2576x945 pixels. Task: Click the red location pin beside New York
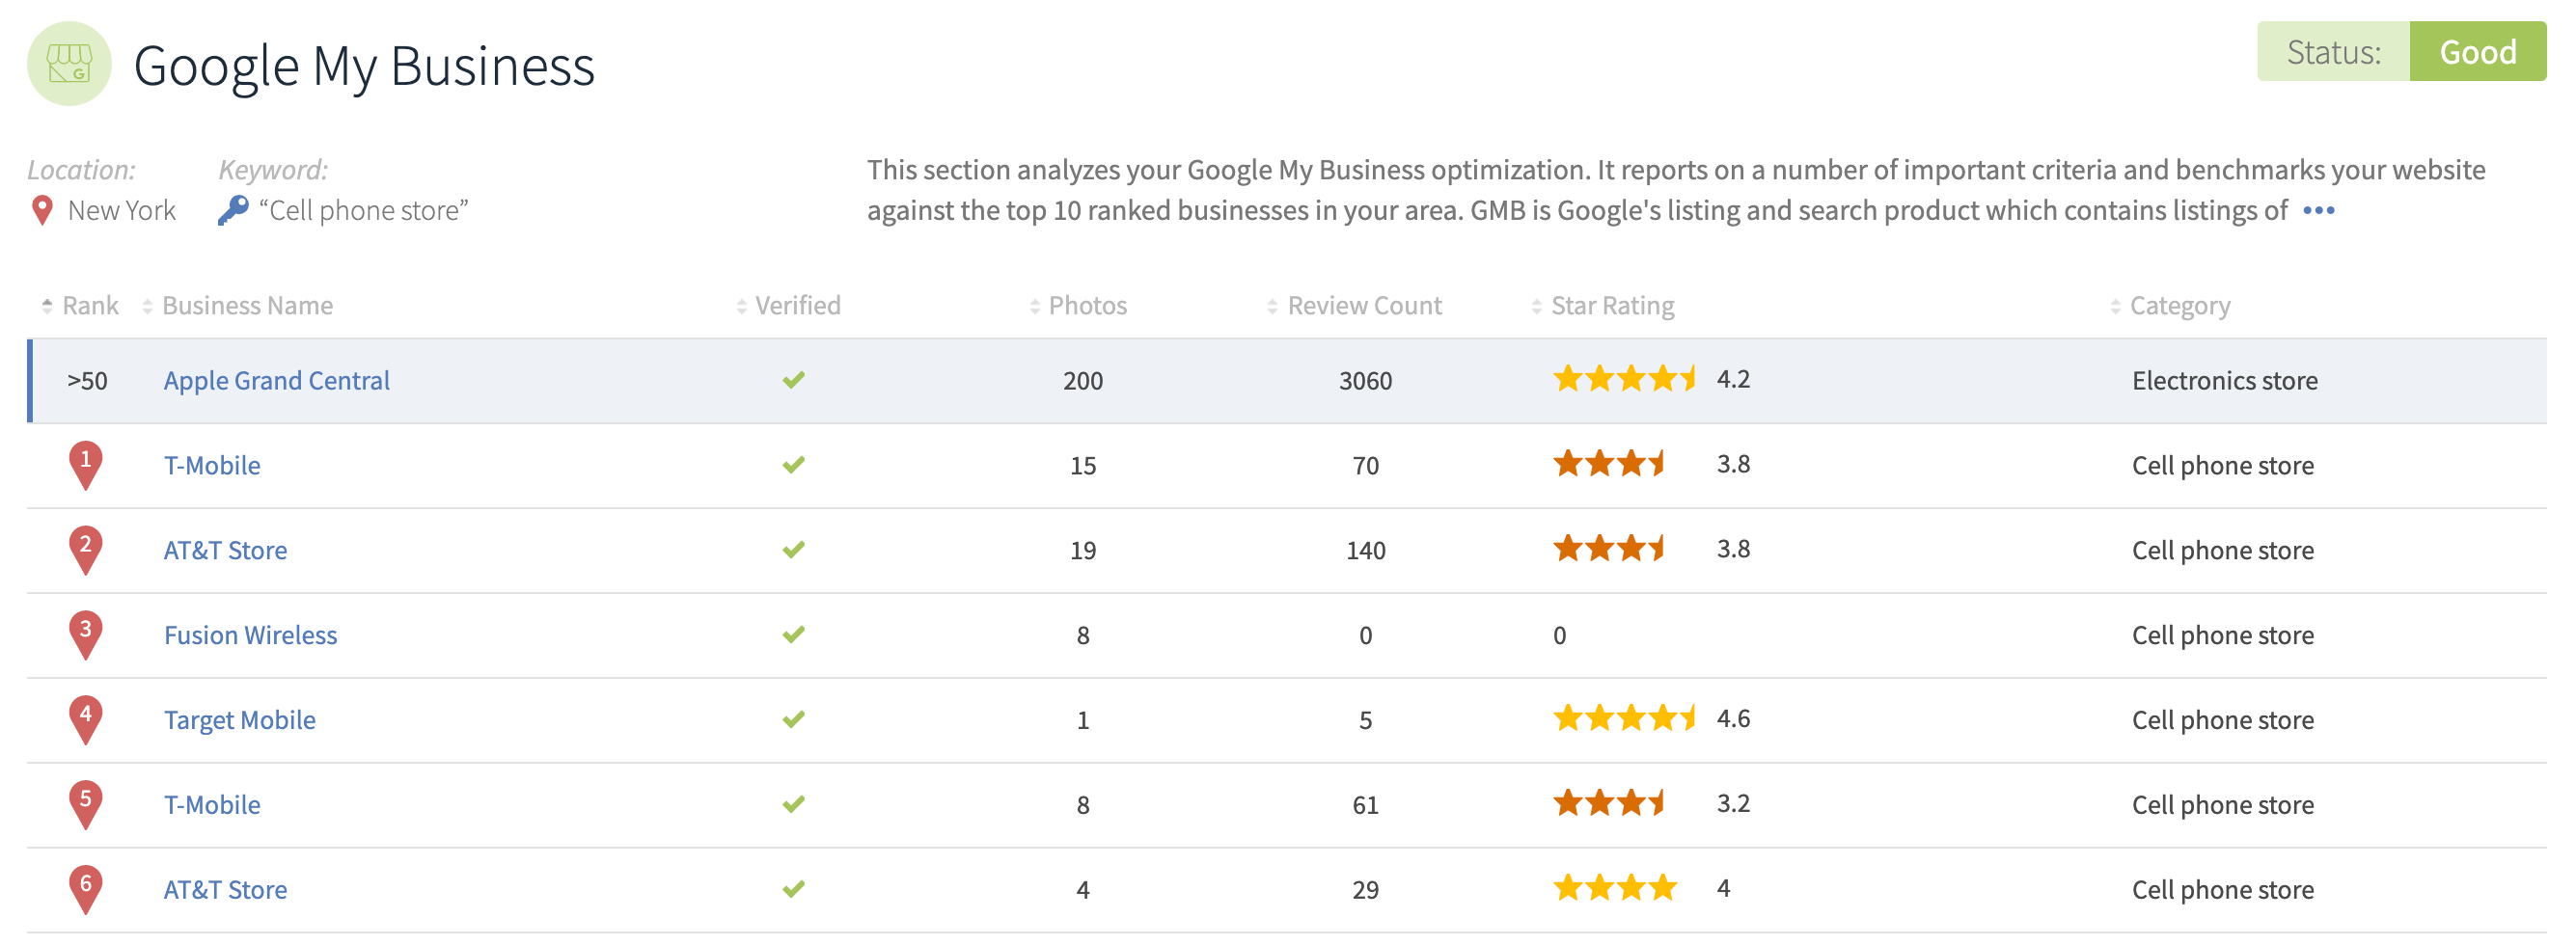(x=42, y=211)
